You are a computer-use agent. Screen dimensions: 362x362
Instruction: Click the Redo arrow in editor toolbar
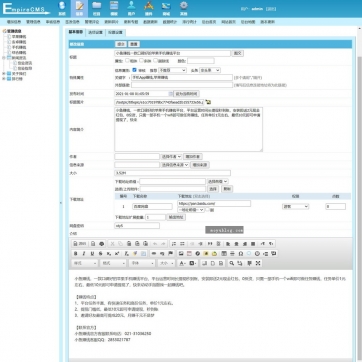pyautogui.click(x=163, y=244)
